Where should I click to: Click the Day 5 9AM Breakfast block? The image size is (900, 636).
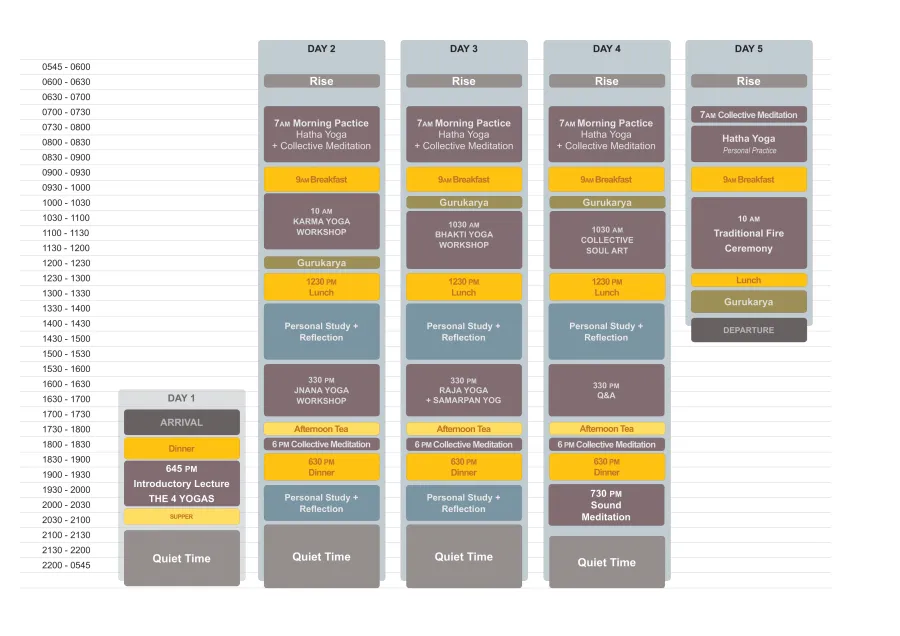[x=748, y=180]
